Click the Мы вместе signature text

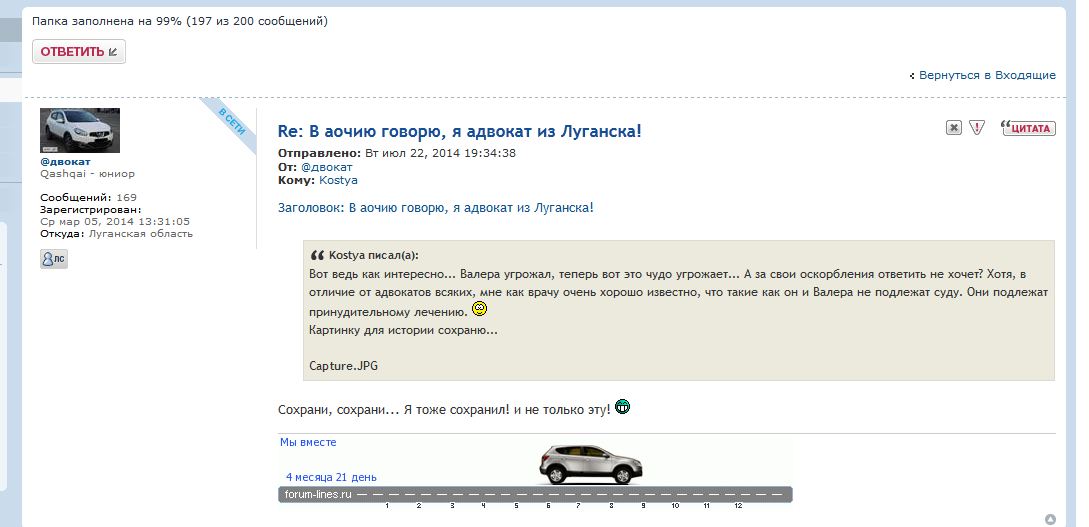pos(308,442)
